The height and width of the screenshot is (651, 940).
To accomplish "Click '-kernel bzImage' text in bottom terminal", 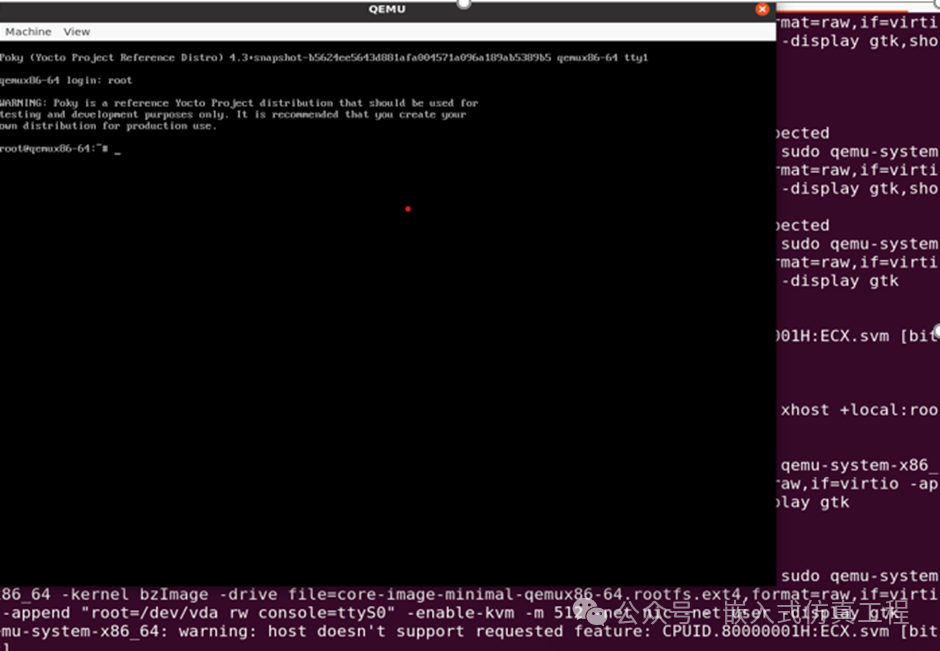I will click(135, 594).
